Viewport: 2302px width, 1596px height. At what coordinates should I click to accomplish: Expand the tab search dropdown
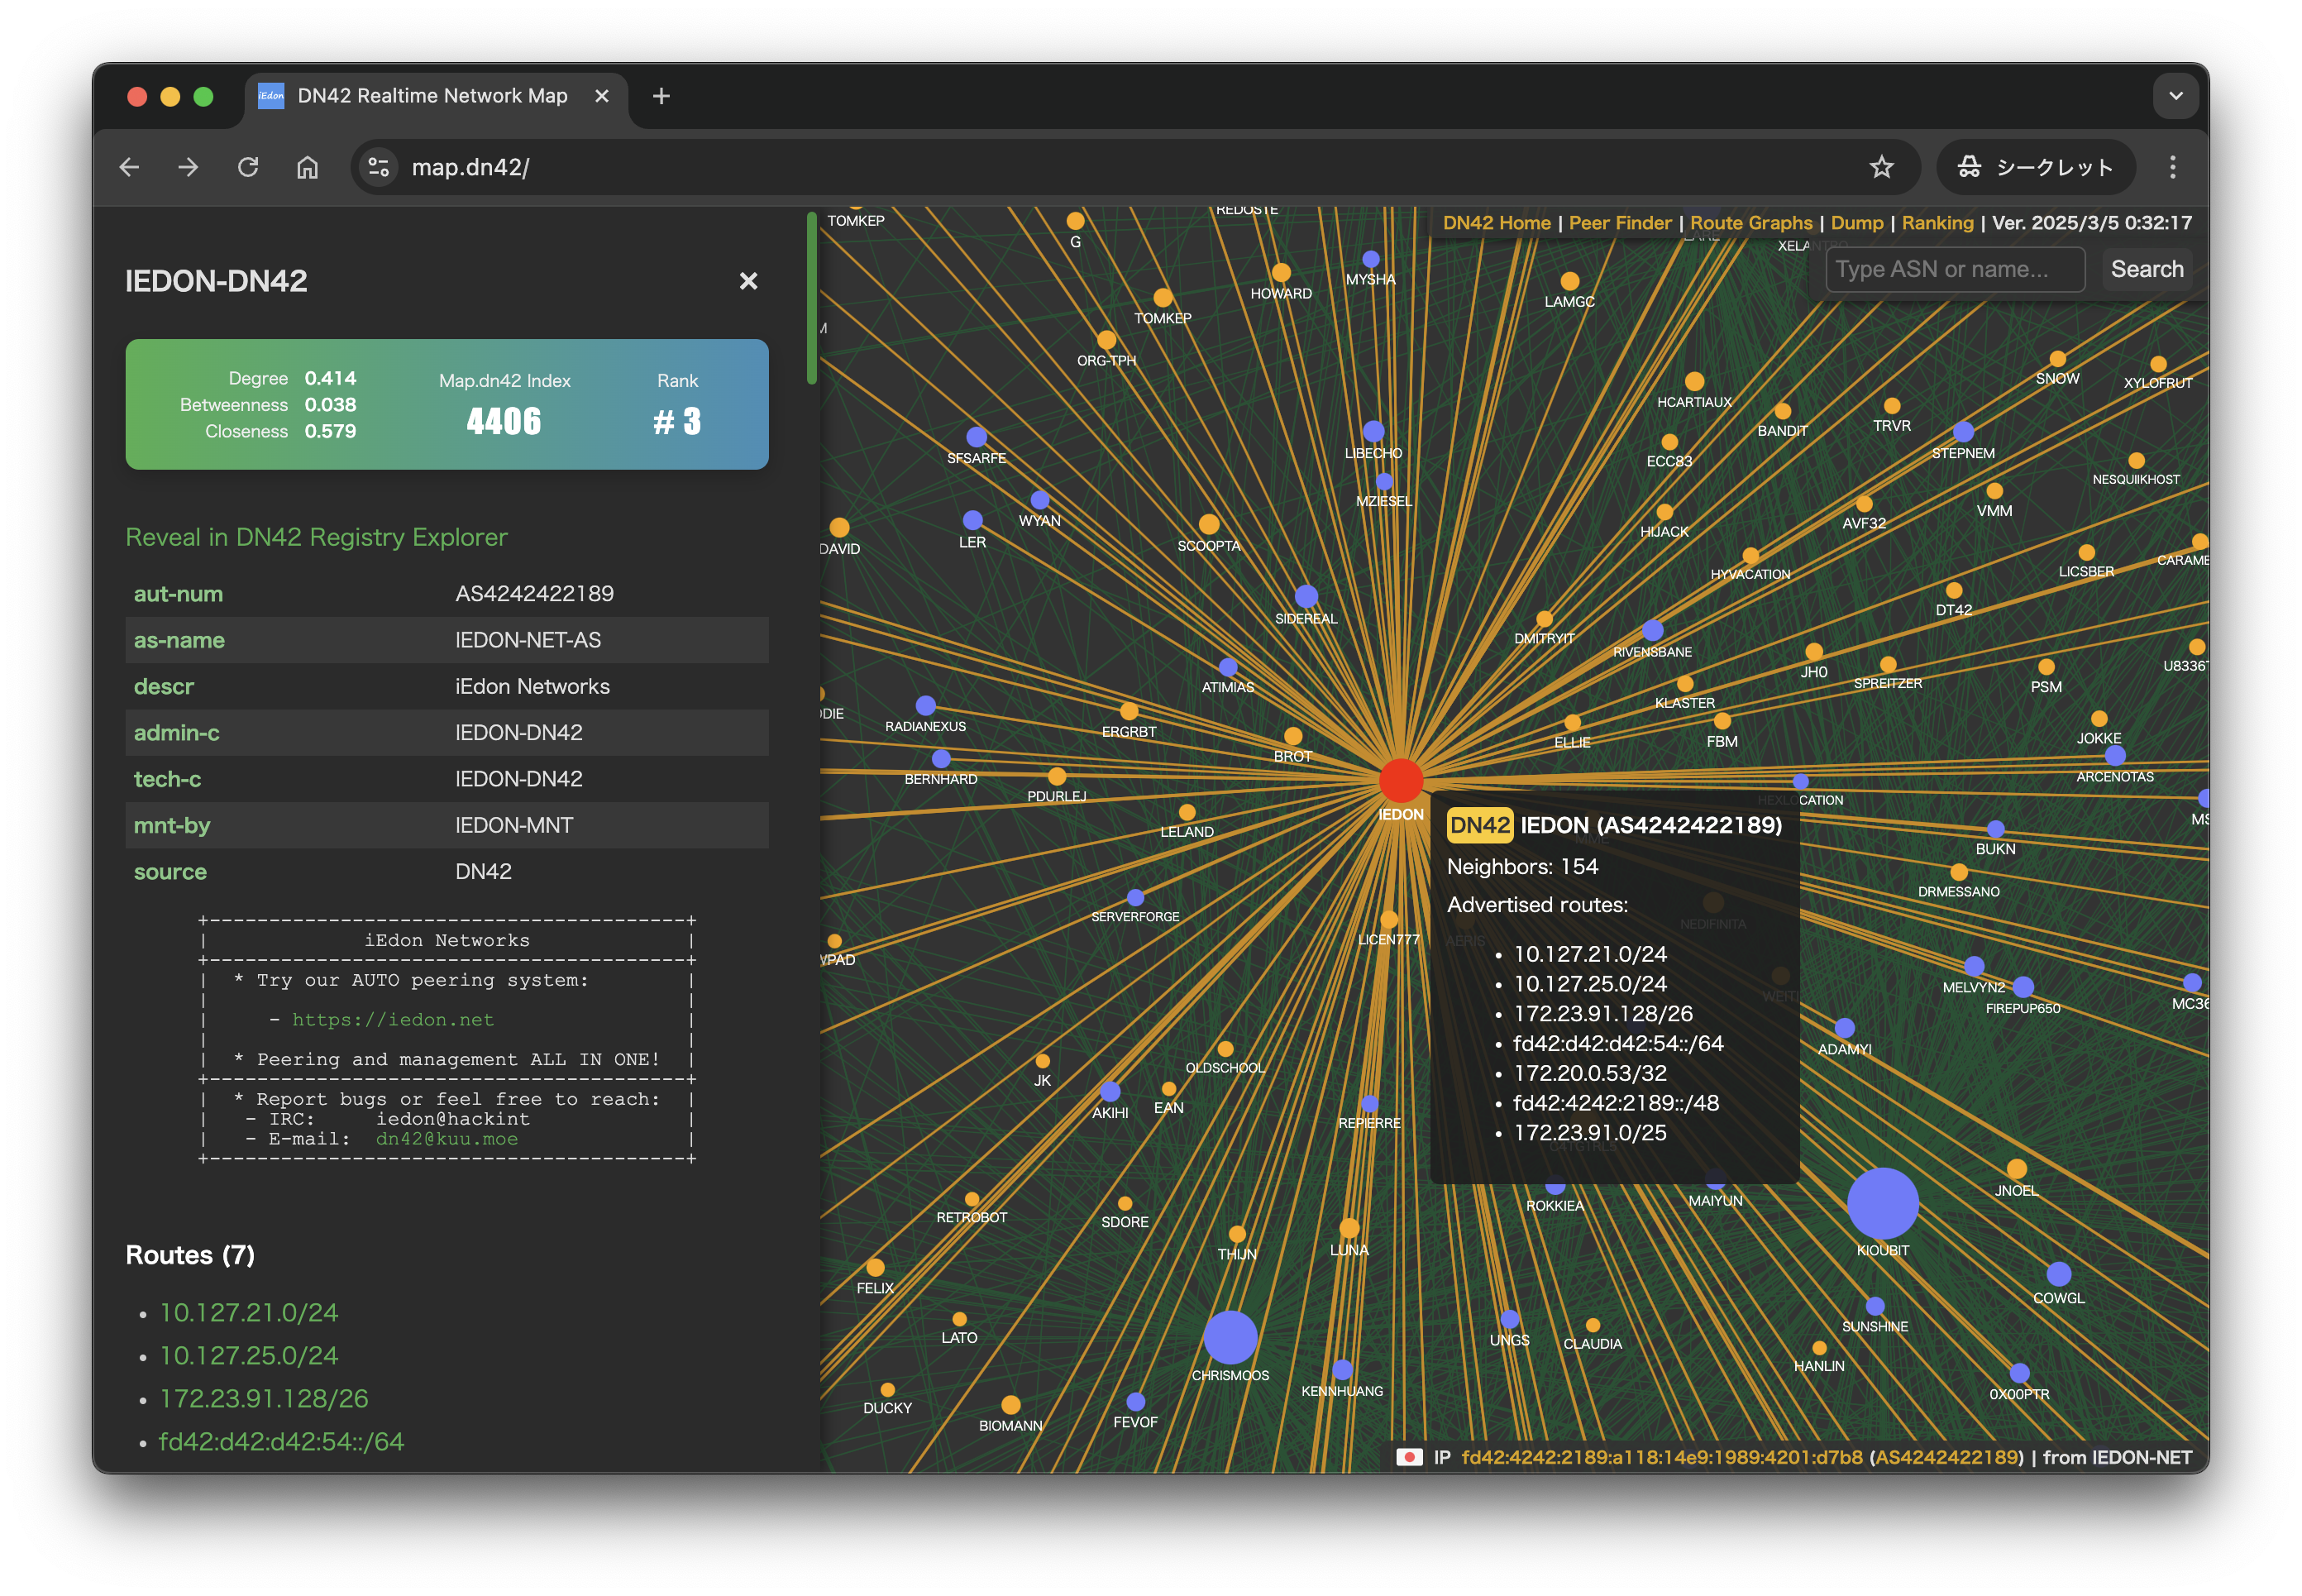click(2175, 96)
